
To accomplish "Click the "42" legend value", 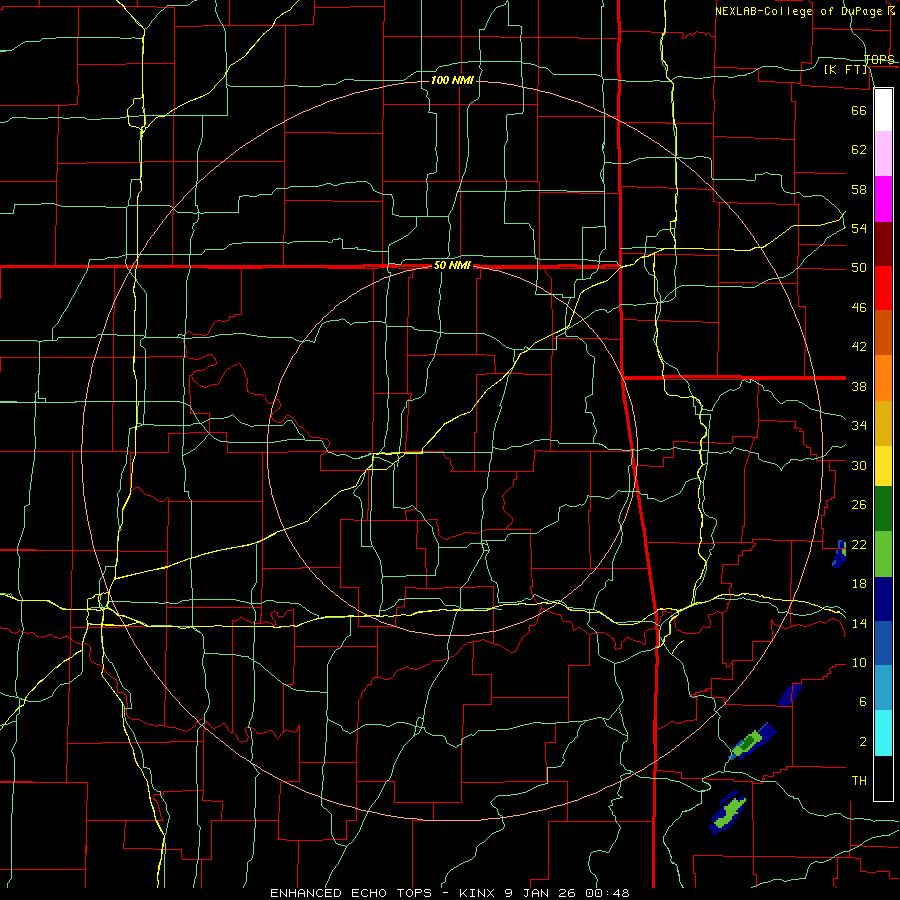I will [859, 347].
